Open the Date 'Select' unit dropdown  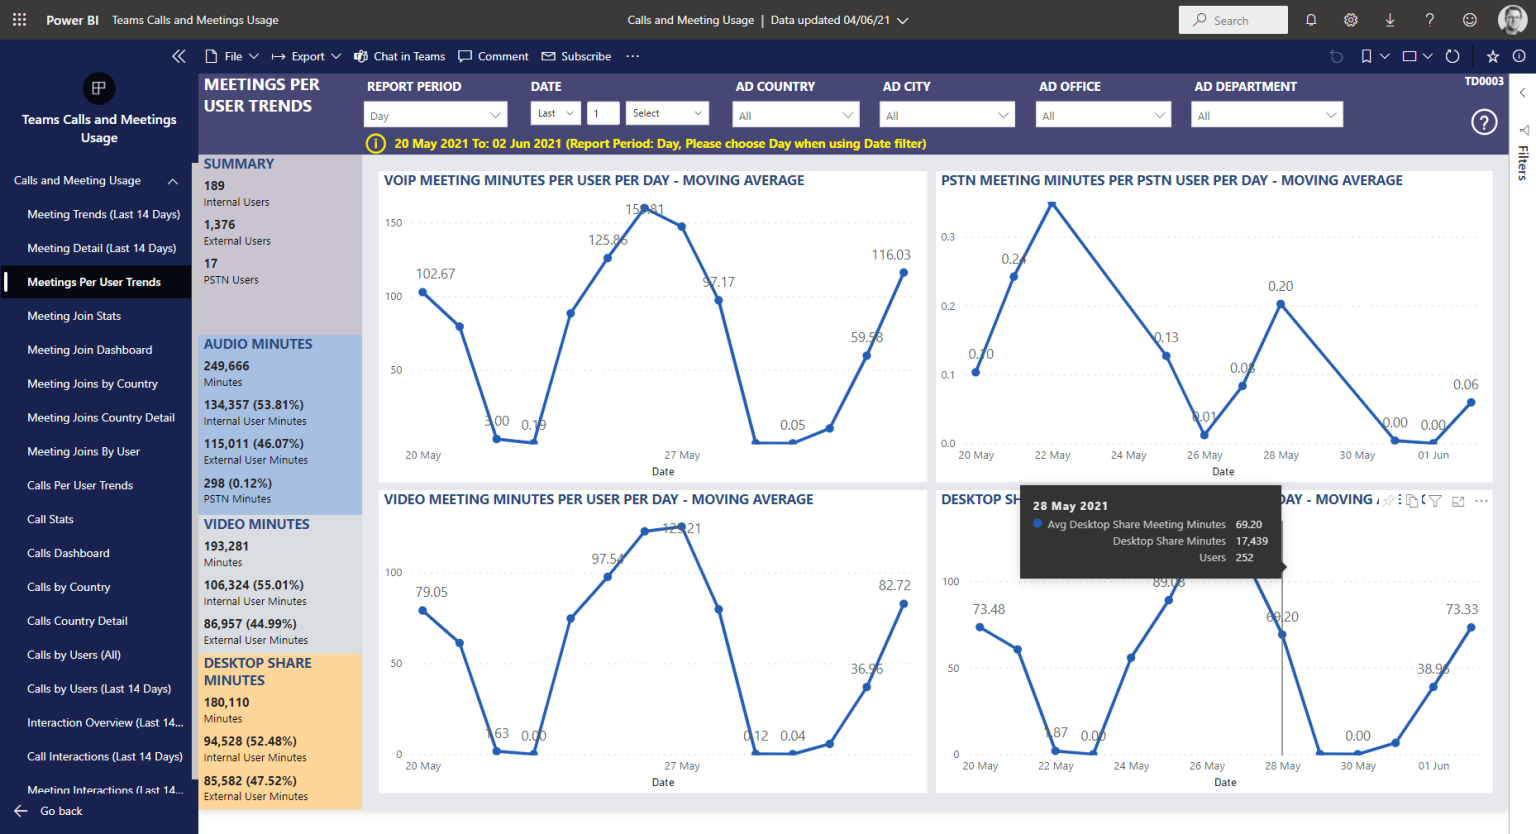point(667,114)
